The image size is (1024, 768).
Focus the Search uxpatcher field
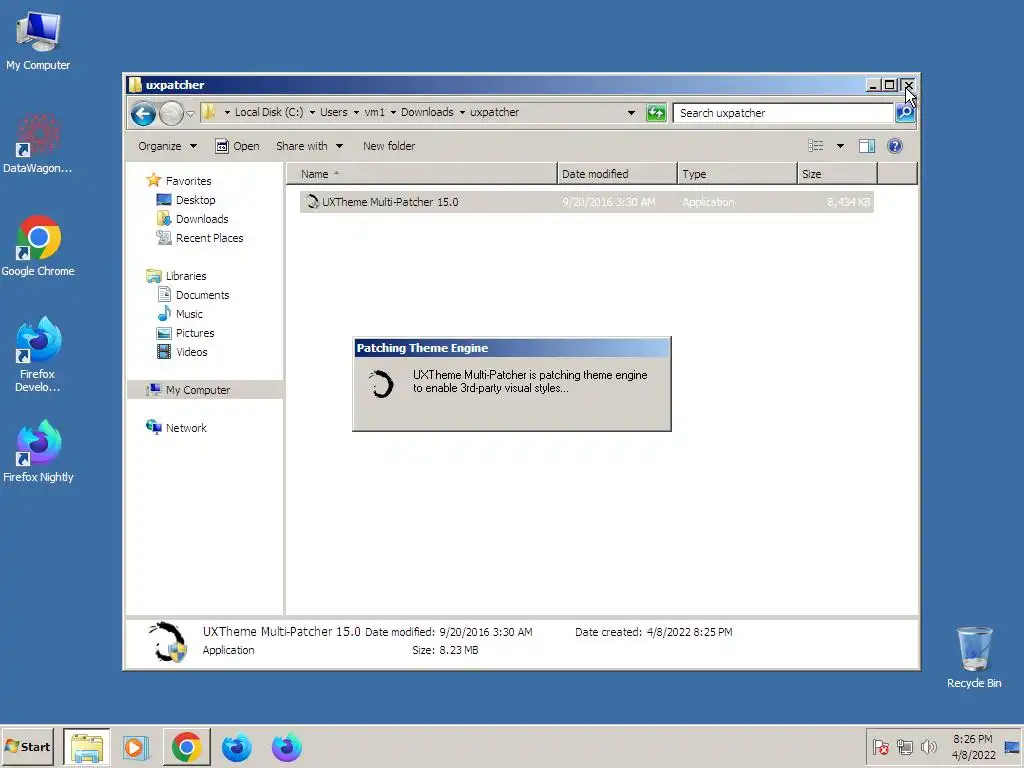(783, 113)
